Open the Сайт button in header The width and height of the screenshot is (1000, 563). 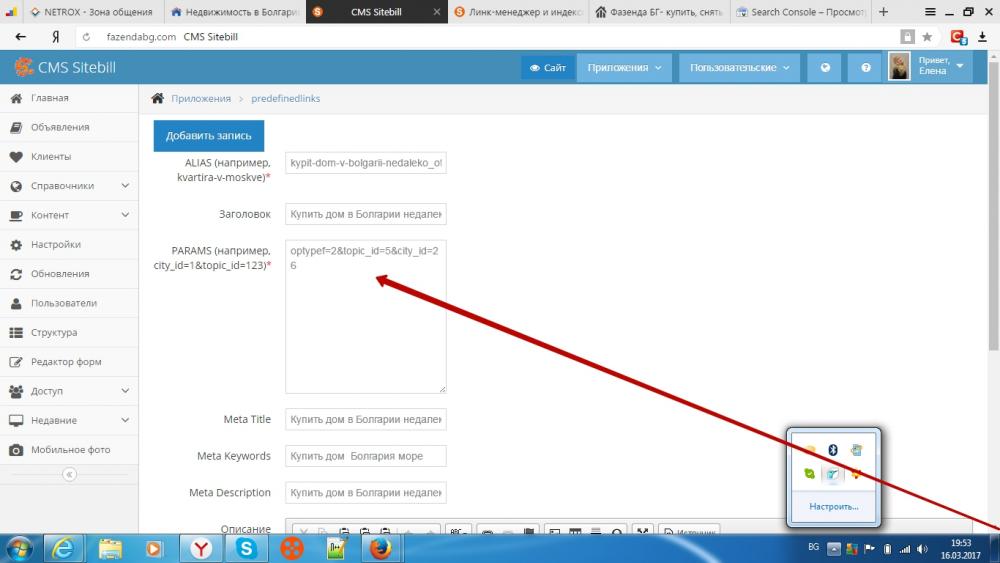coord(548,68)
